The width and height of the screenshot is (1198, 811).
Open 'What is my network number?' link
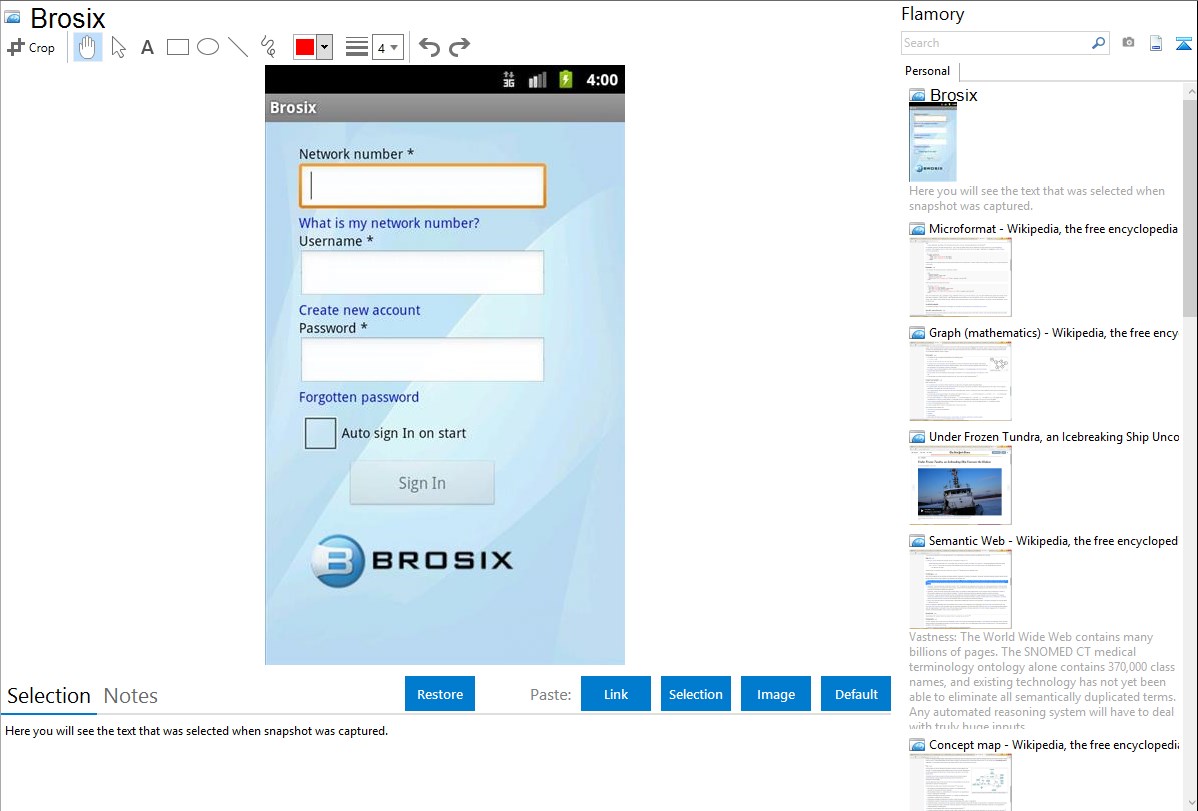coord(389,223)
